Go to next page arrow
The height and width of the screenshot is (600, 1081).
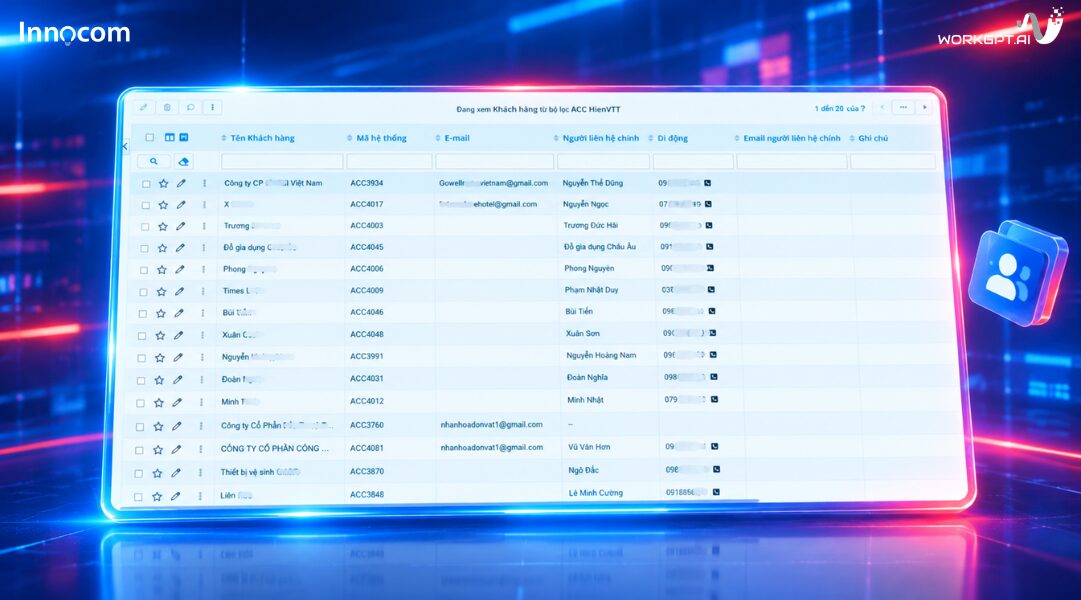[x=925, y=108]
